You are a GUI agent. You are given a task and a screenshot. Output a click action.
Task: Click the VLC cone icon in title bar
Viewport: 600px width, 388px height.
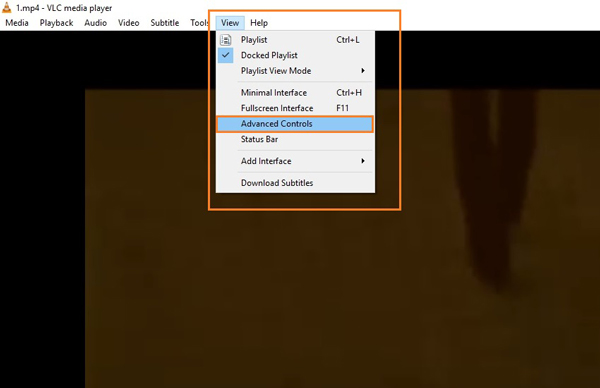coord(7,7)
